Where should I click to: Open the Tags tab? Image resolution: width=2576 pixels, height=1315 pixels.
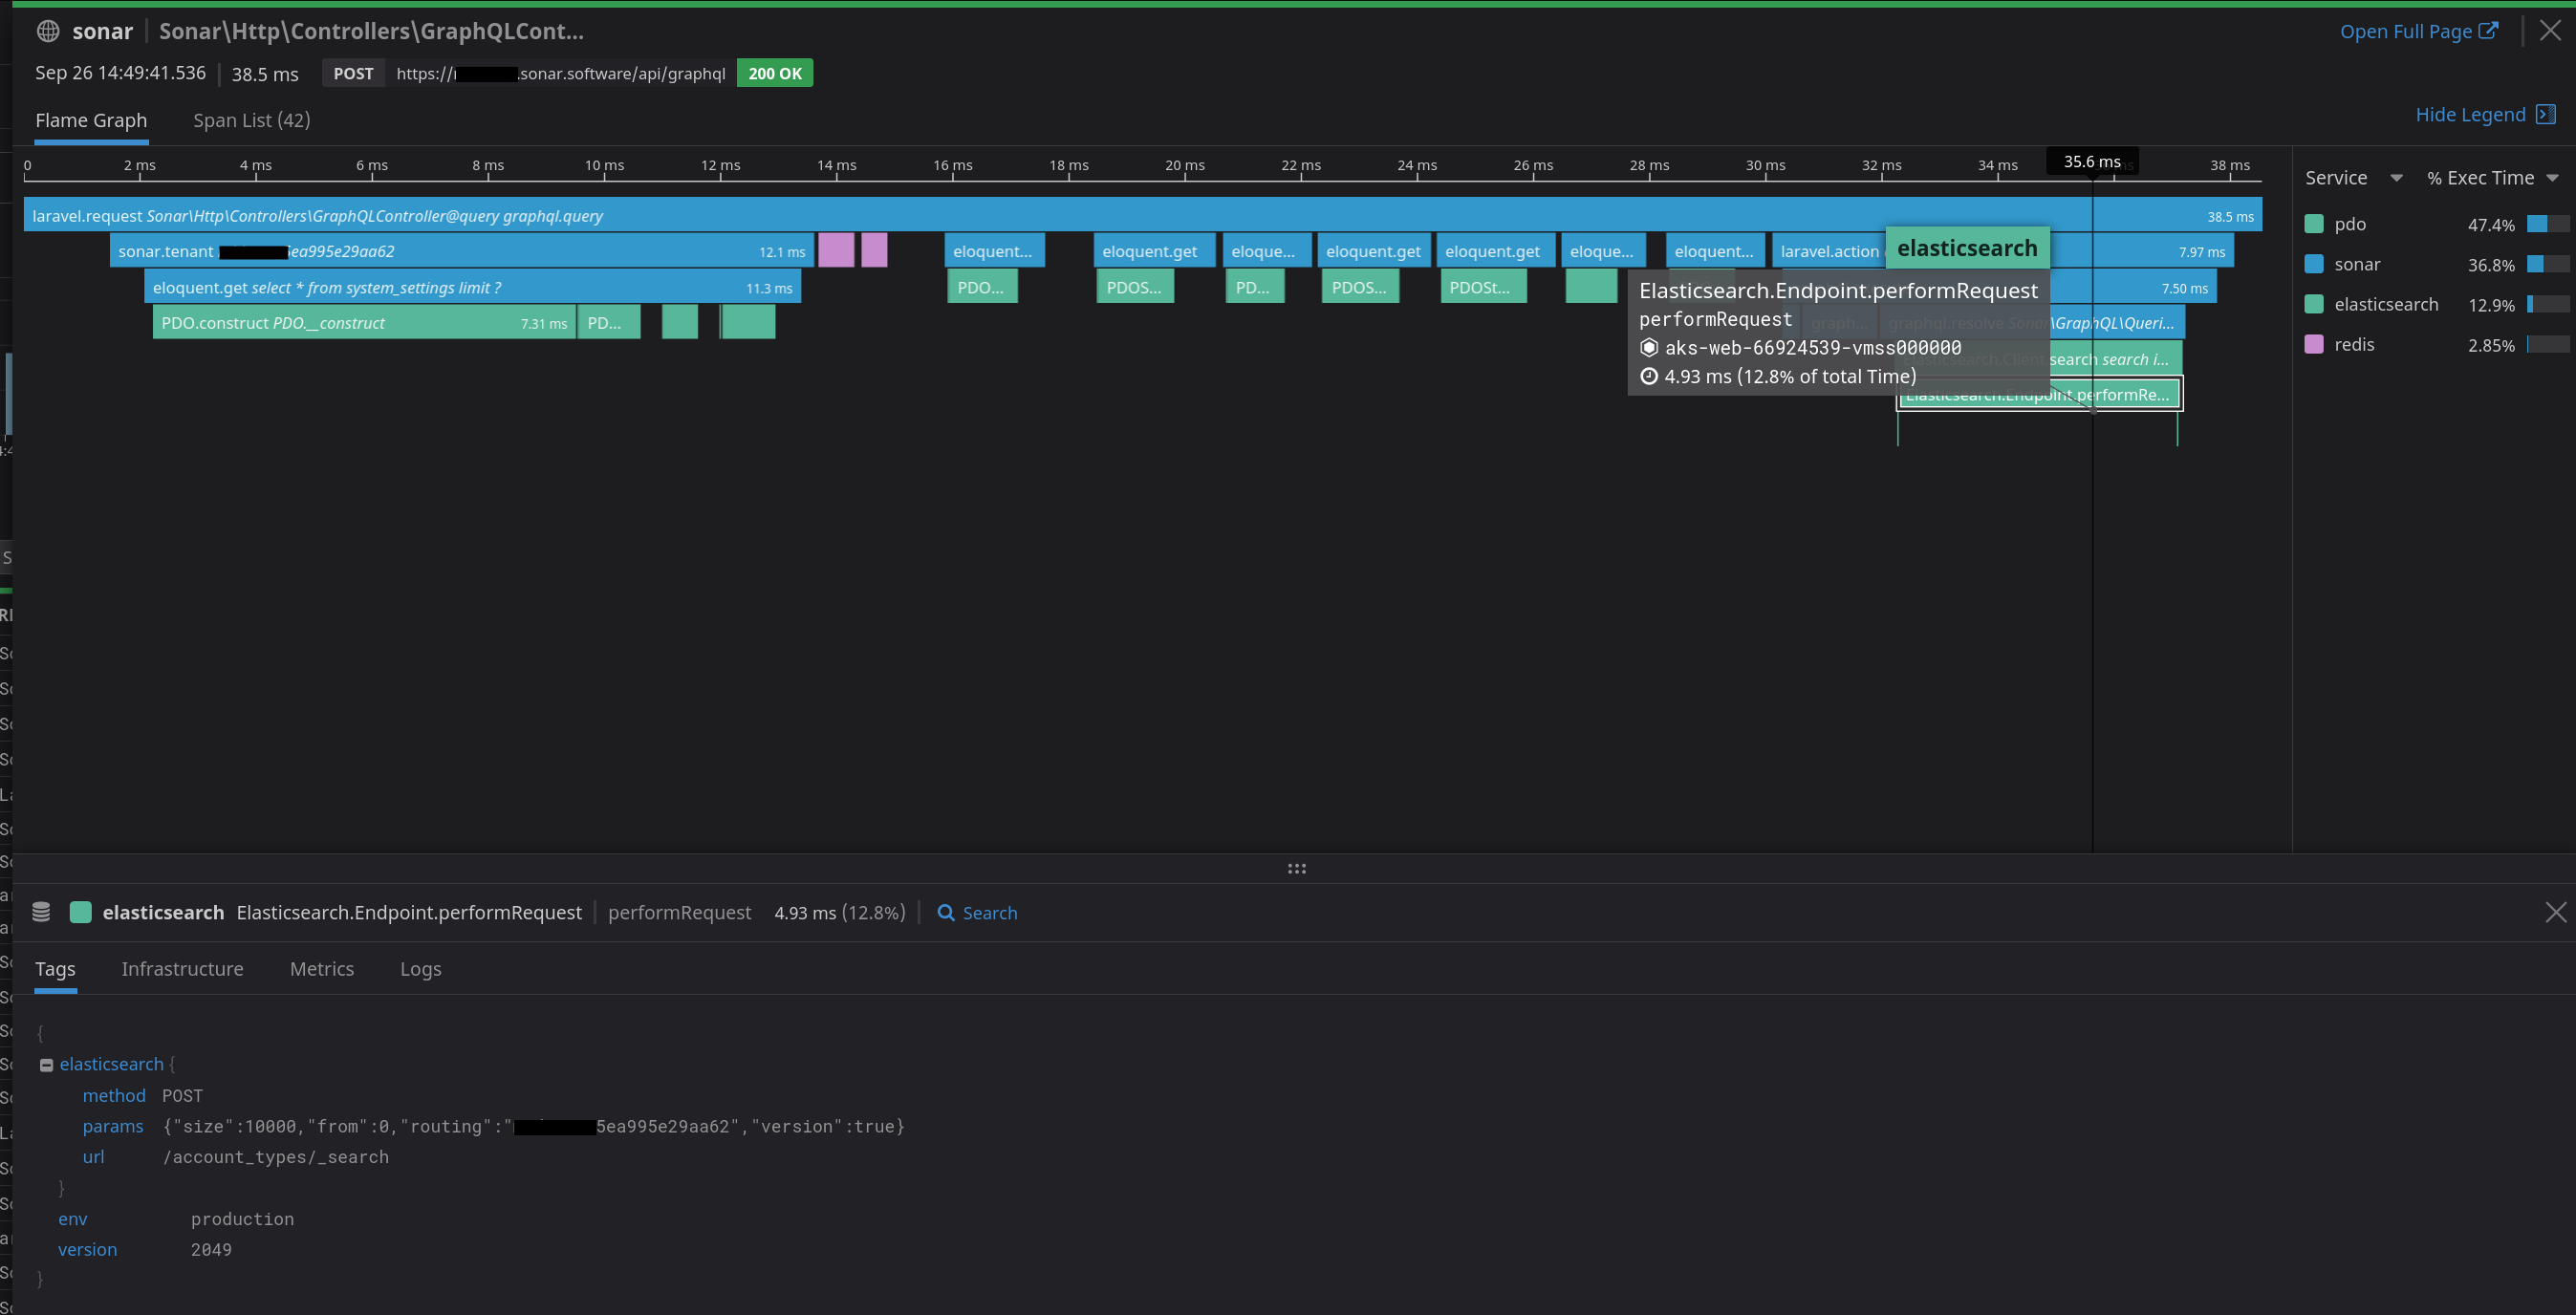tap(55, 969)
